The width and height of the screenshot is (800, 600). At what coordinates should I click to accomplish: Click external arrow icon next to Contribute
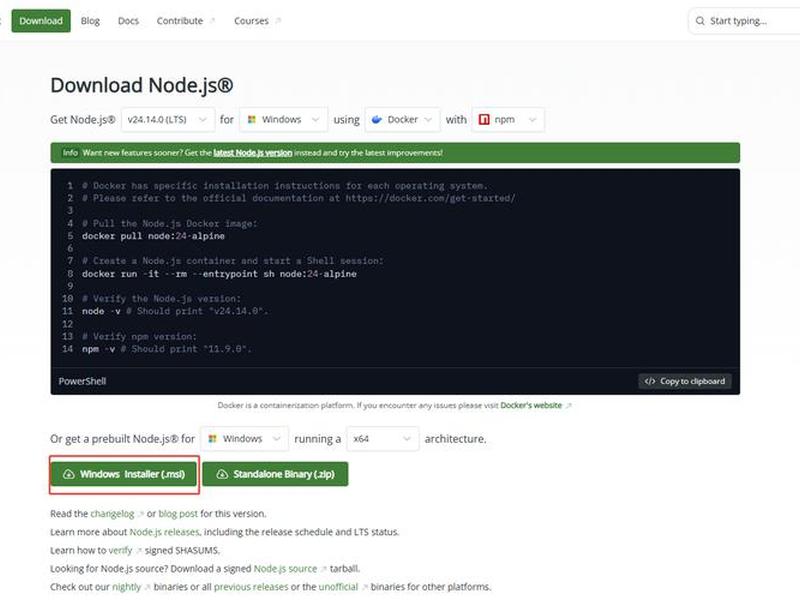click(212, 21)
